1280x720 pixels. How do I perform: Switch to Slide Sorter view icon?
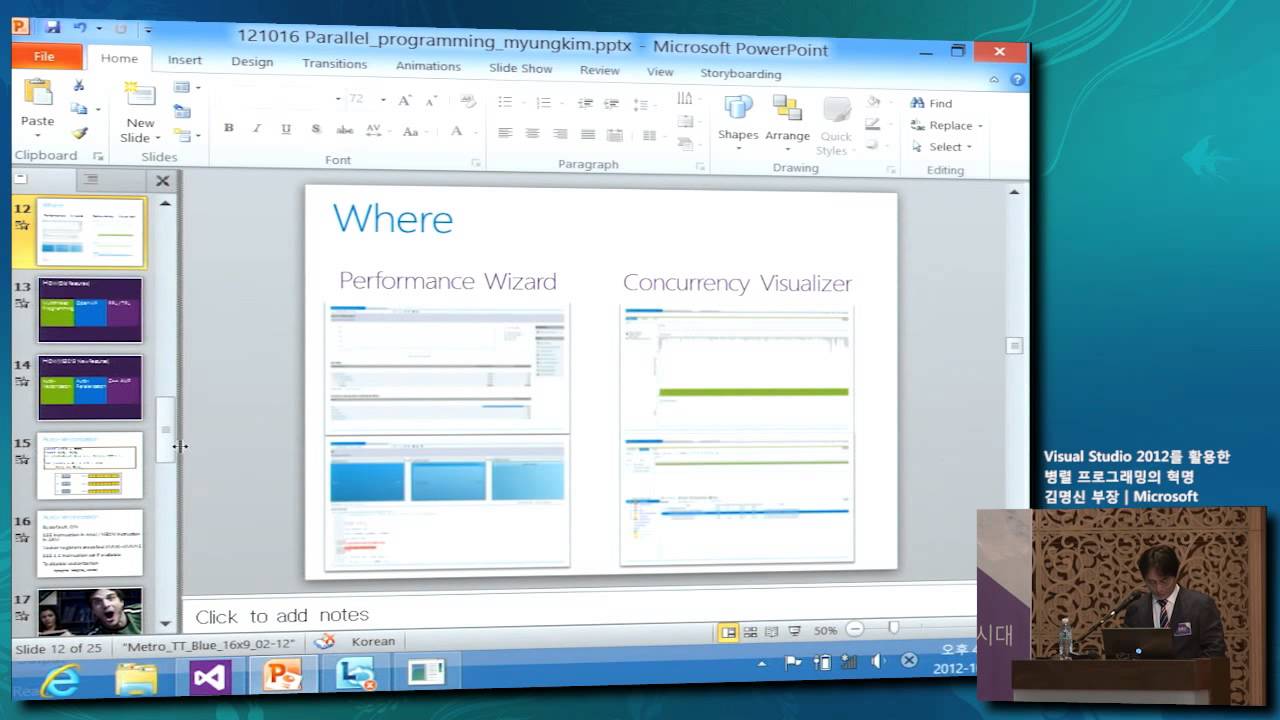(750, 631)
